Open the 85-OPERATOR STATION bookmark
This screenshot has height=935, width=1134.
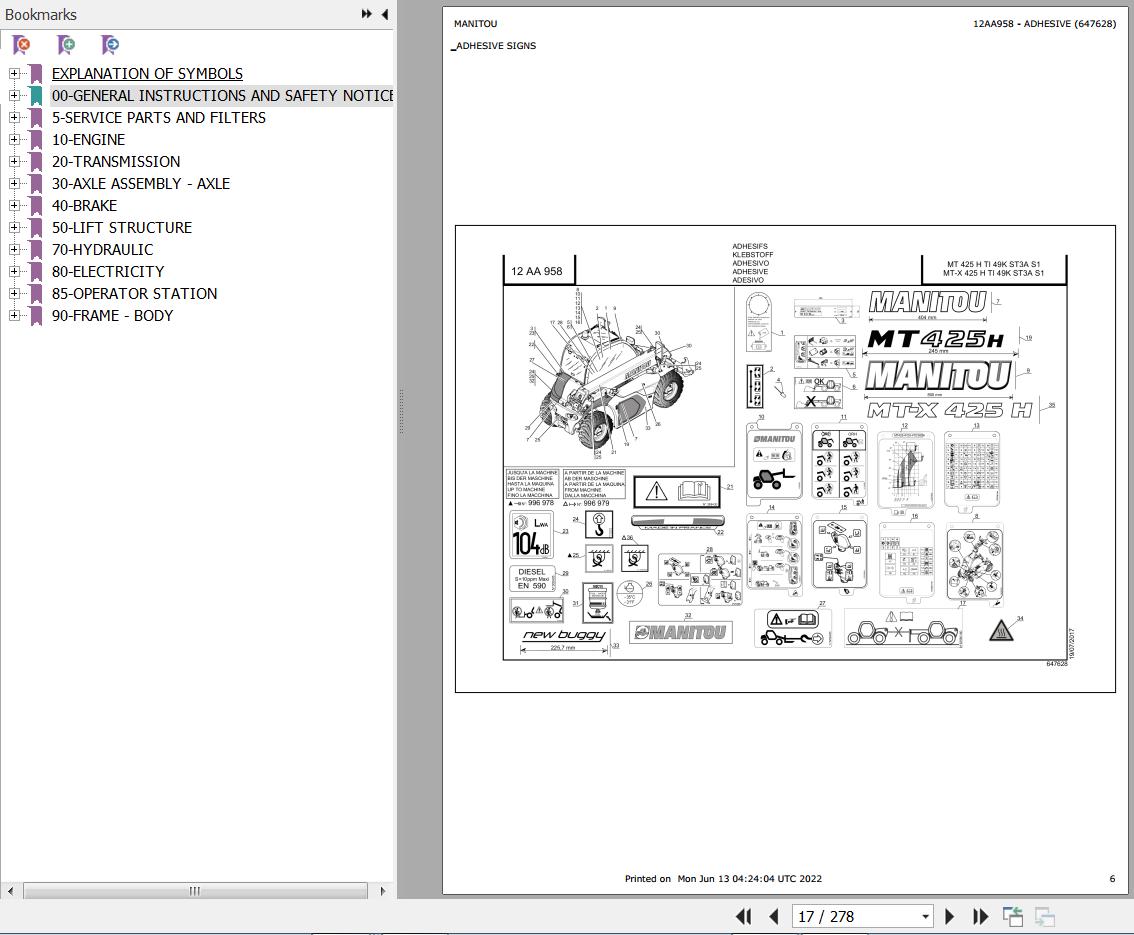click(135, 294)
